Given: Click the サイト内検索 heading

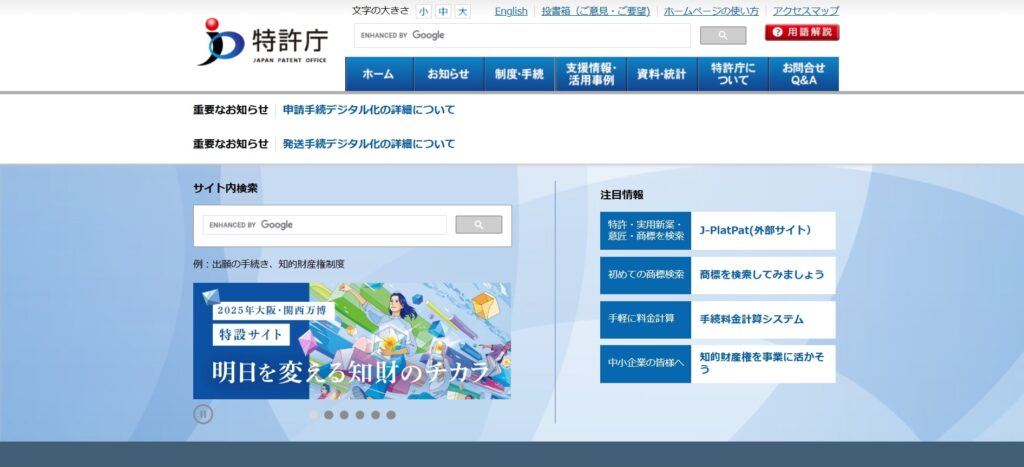Looking at the screenshot, I should click(225, 188).
